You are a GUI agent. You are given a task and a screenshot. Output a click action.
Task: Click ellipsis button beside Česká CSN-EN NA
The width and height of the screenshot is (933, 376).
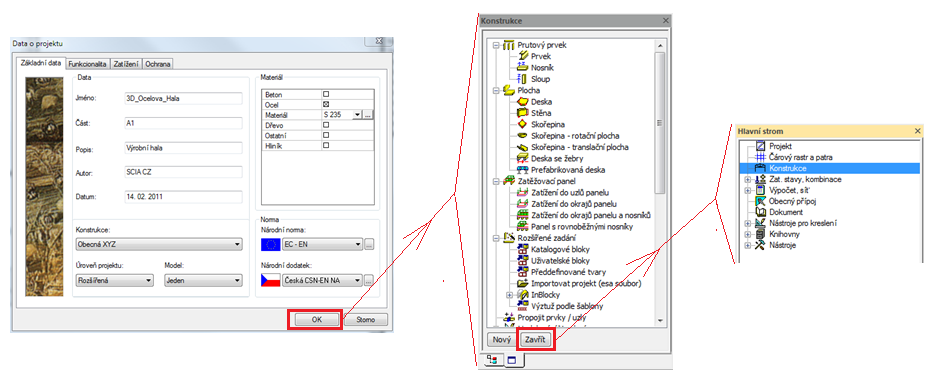pos(369,280)
